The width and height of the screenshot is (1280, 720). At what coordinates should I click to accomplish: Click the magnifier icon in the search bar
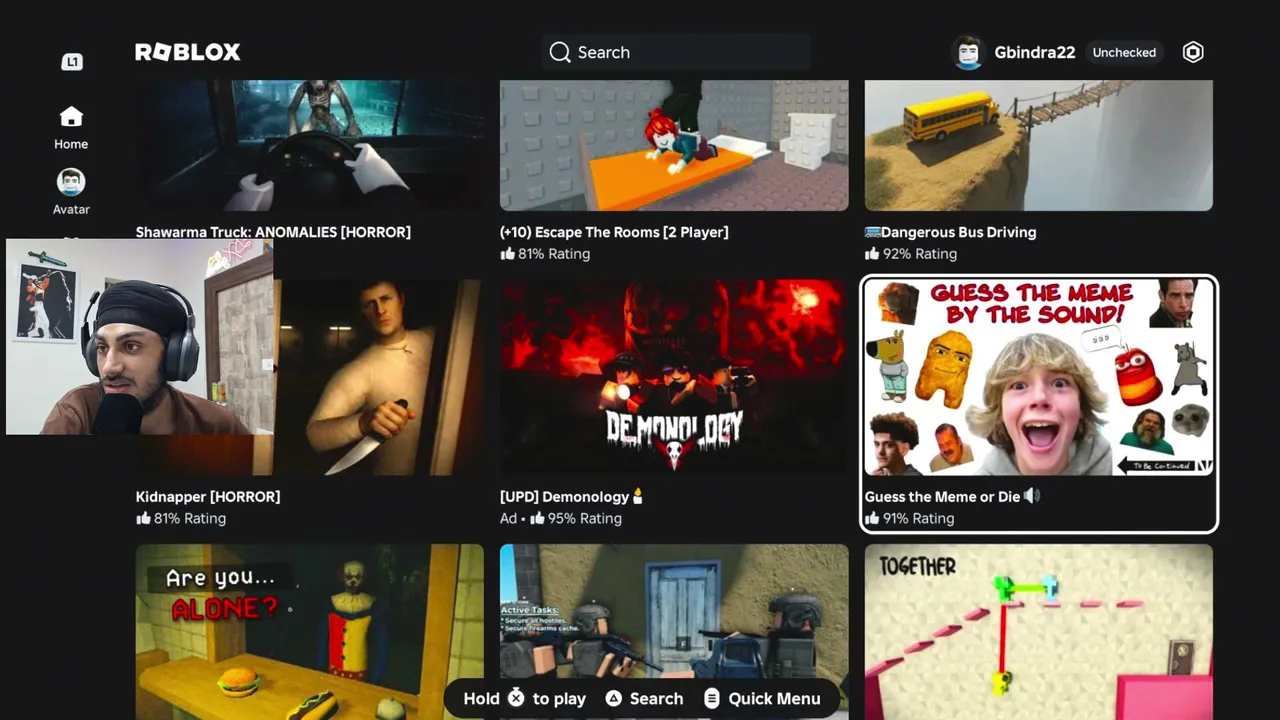point(560,52)
